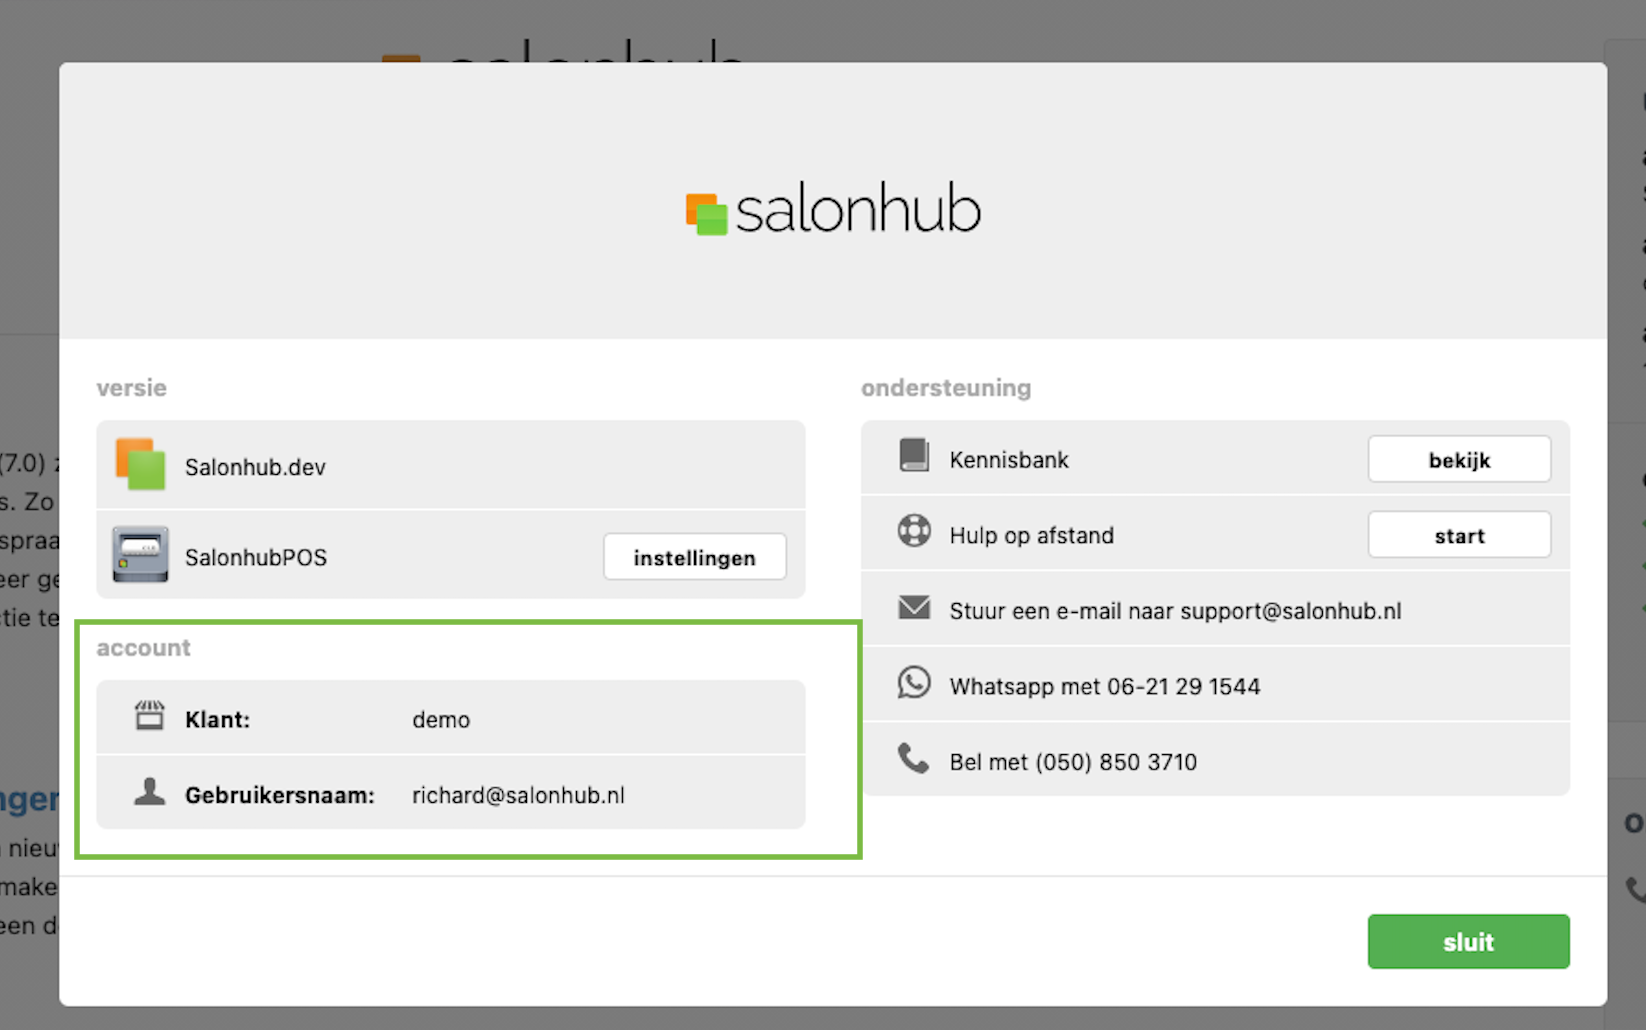Click the Whatsapp speech bubble icon
1646x1030 pixels.
pos(914,683)
